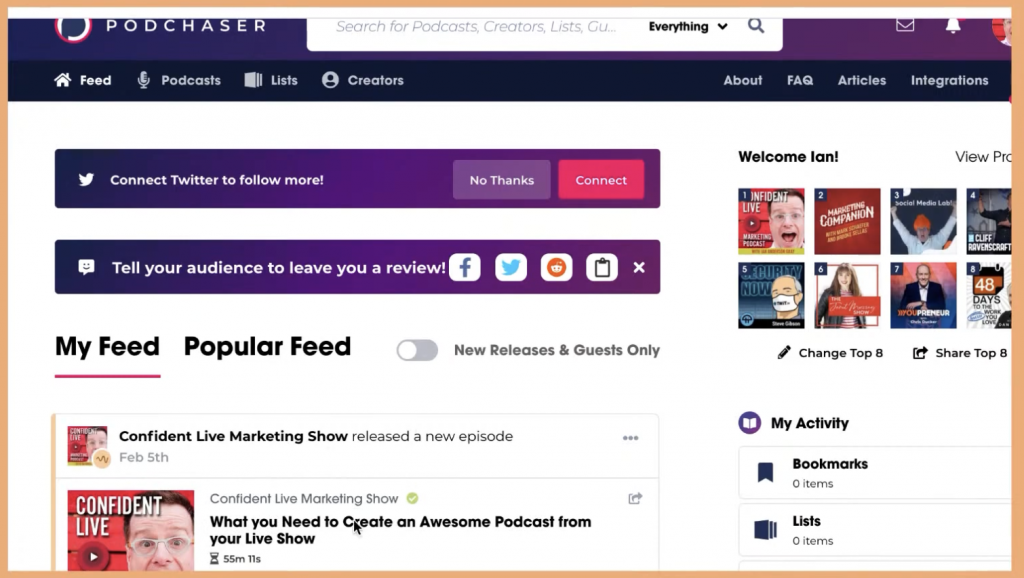Open Top 8 Youpreneur thumbnail

pos(923,295)
